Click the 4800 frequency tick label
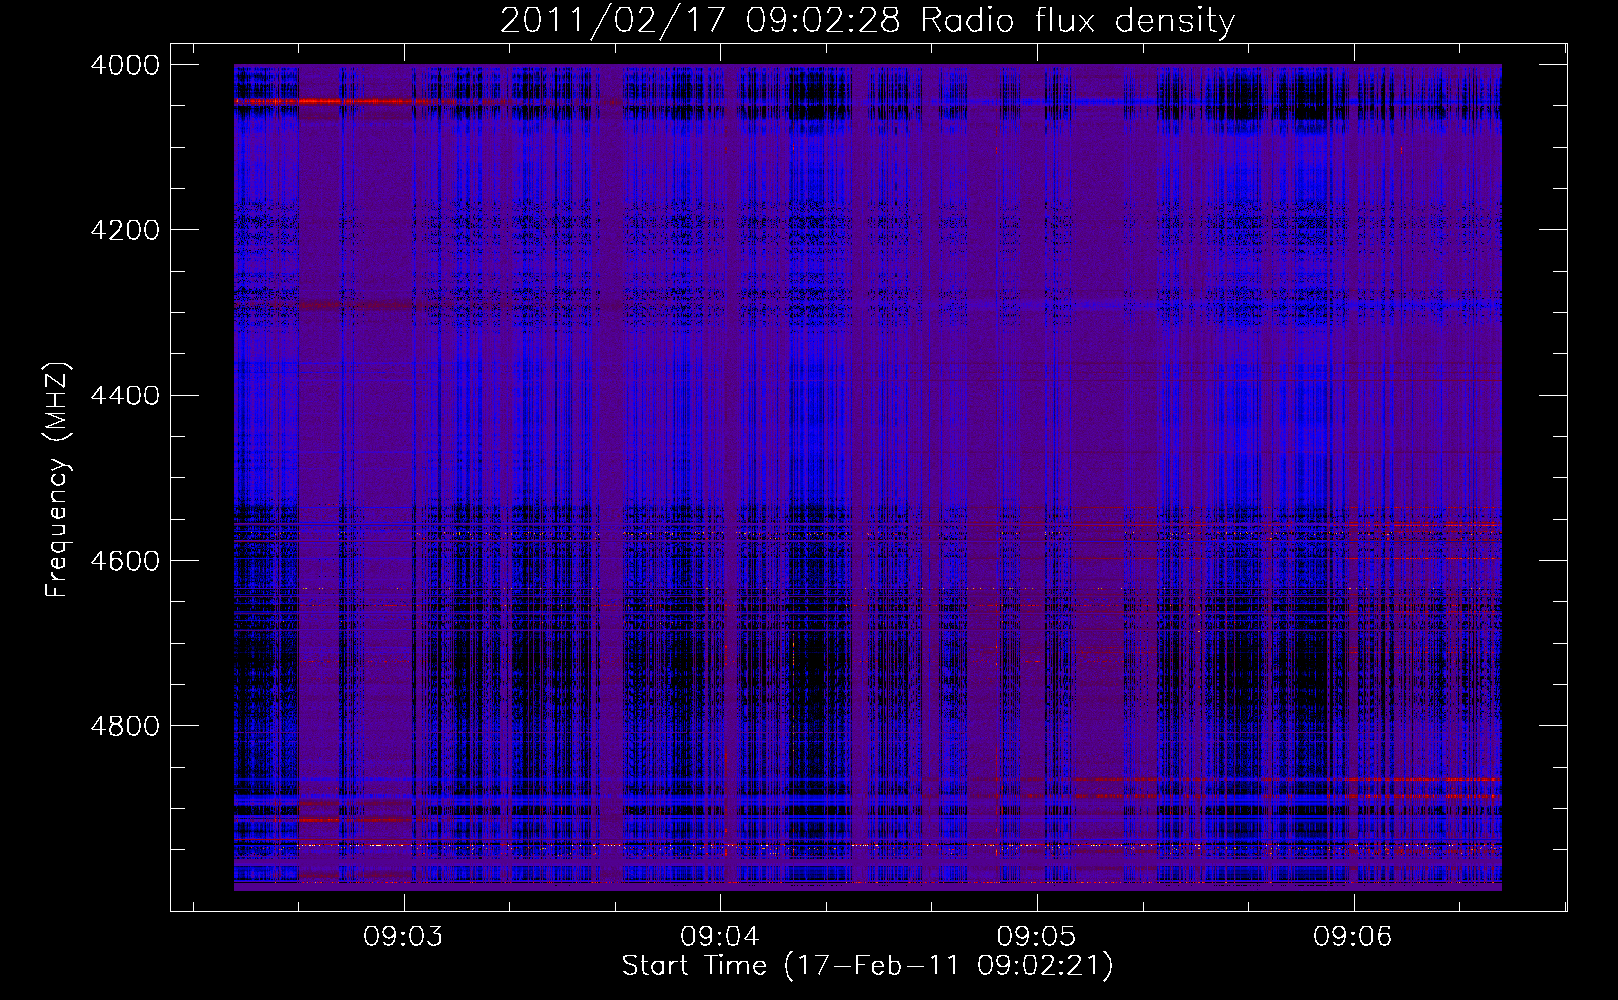Image resolution: width=1618 pixels, height=1000 pixels. [125, 726]
